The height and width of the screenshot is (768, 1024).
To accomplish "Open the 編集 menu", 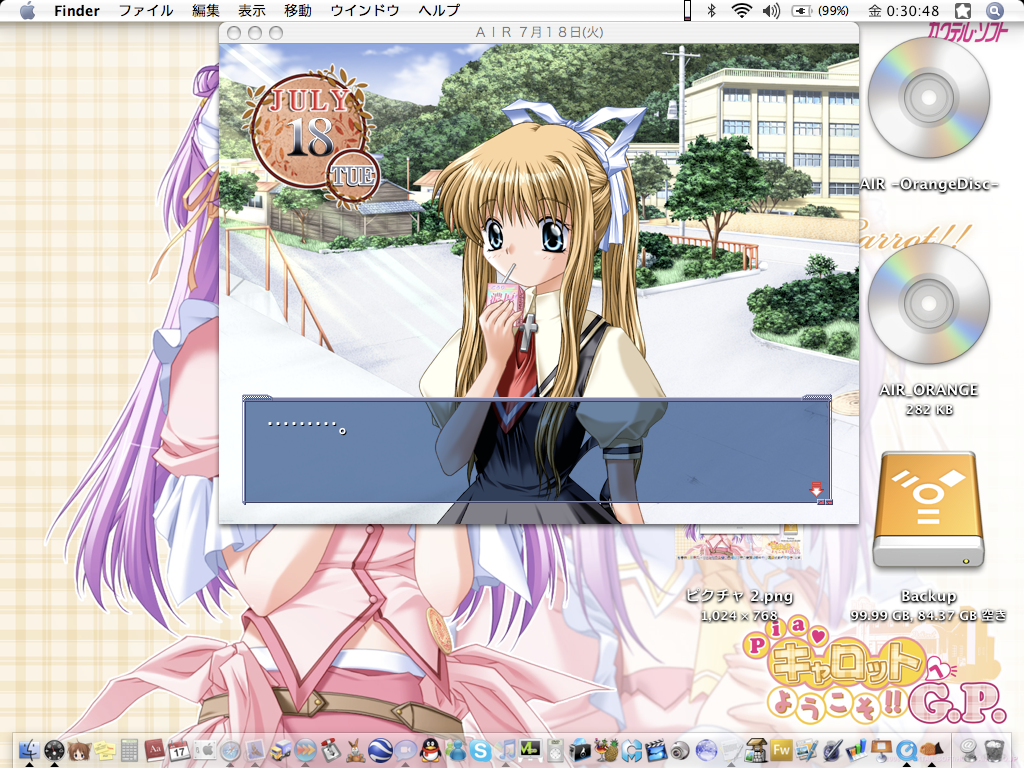I will pos(206,10).
